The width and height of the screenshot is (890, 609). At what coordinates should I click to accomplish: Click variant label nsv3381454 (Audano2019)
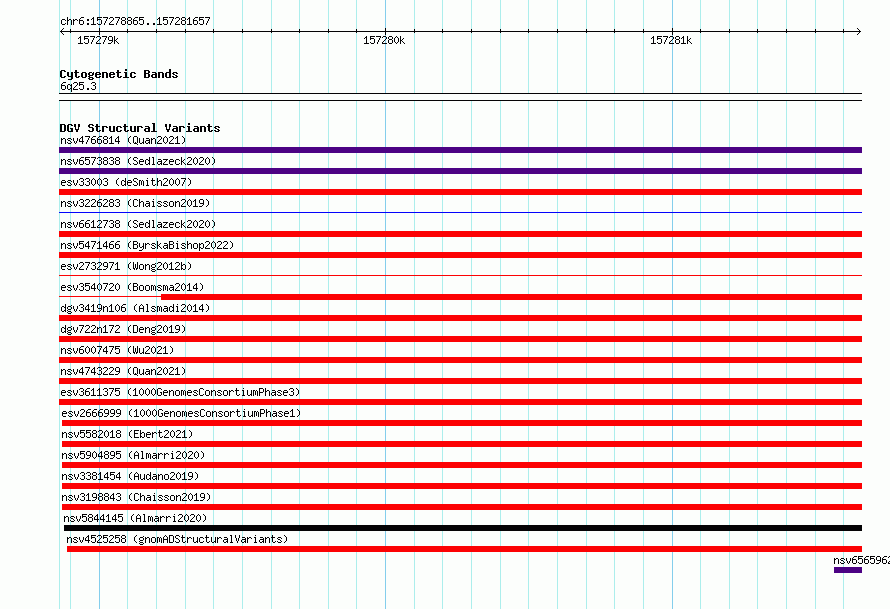(x=131, y=476)
